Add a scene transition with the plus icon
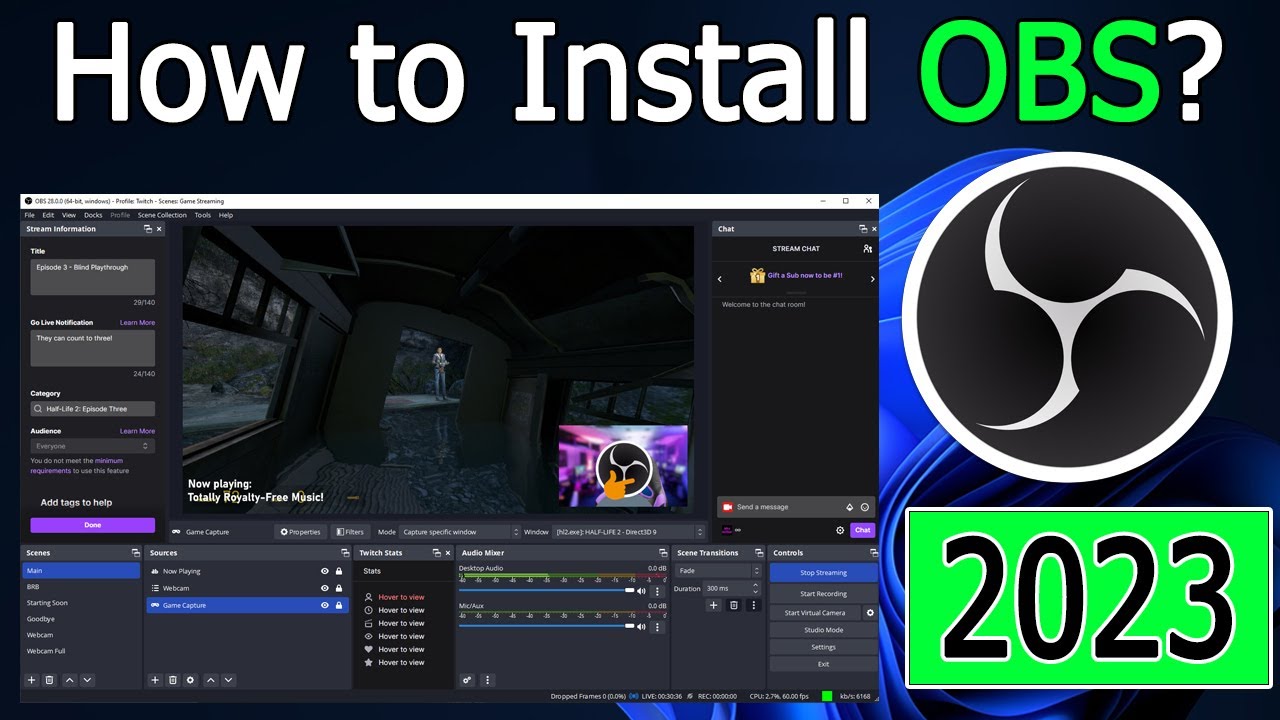The image size is (1280, 720). 713,605
